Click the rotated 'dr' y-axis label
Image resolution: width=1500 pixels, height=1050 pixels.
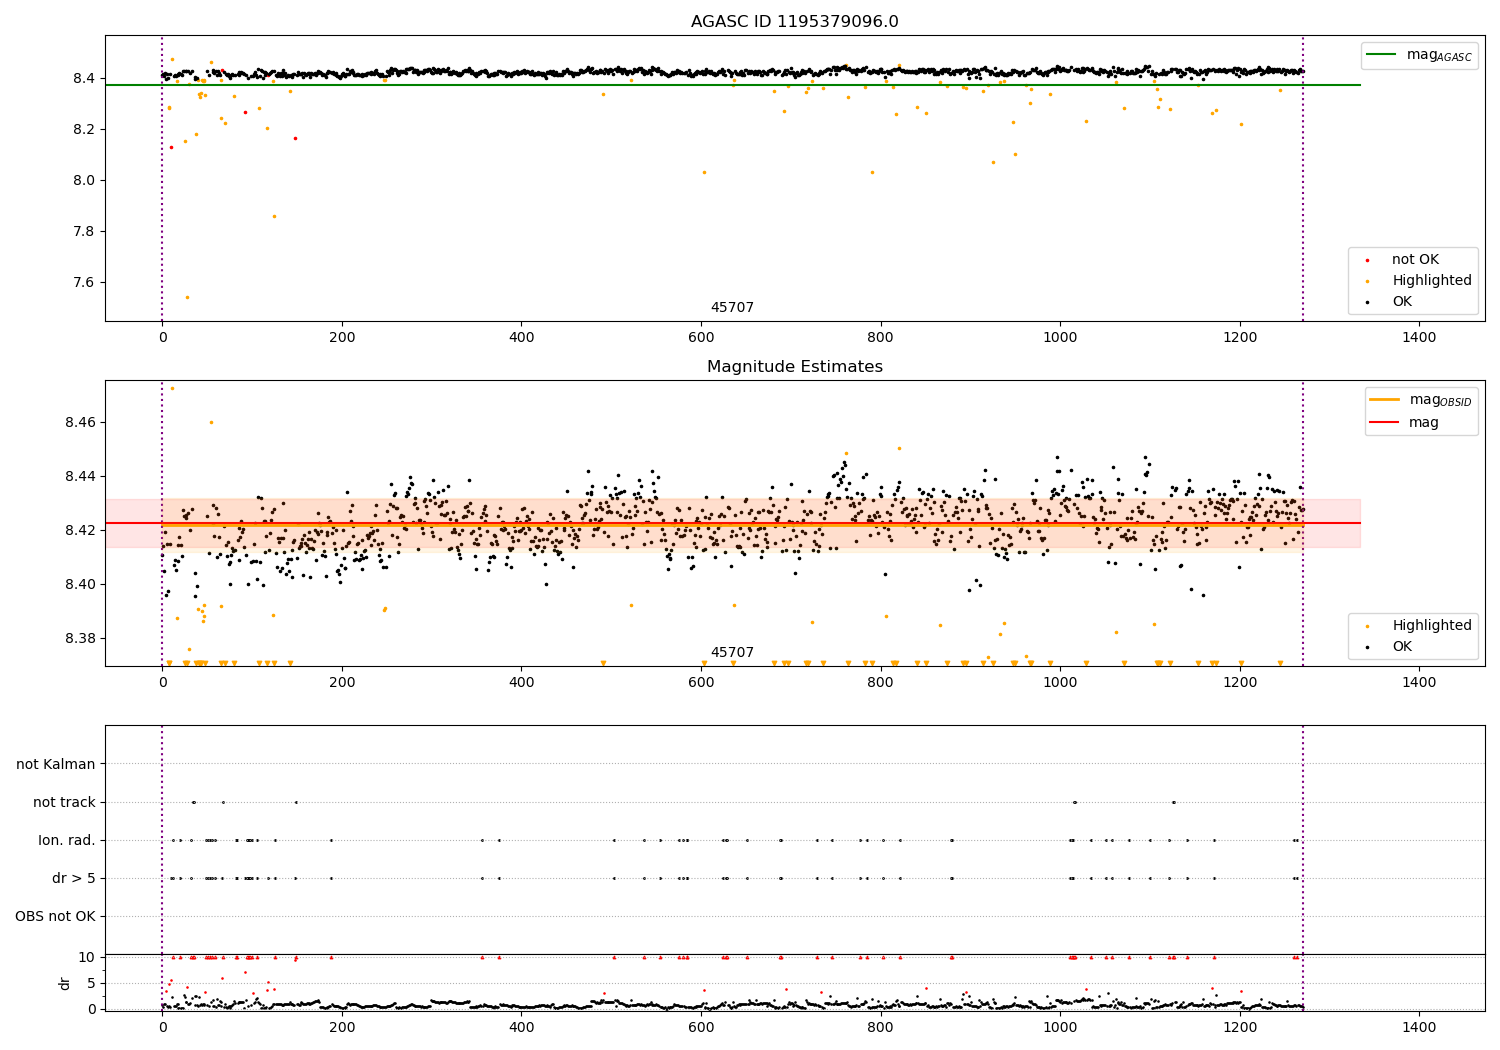(65, 983)
